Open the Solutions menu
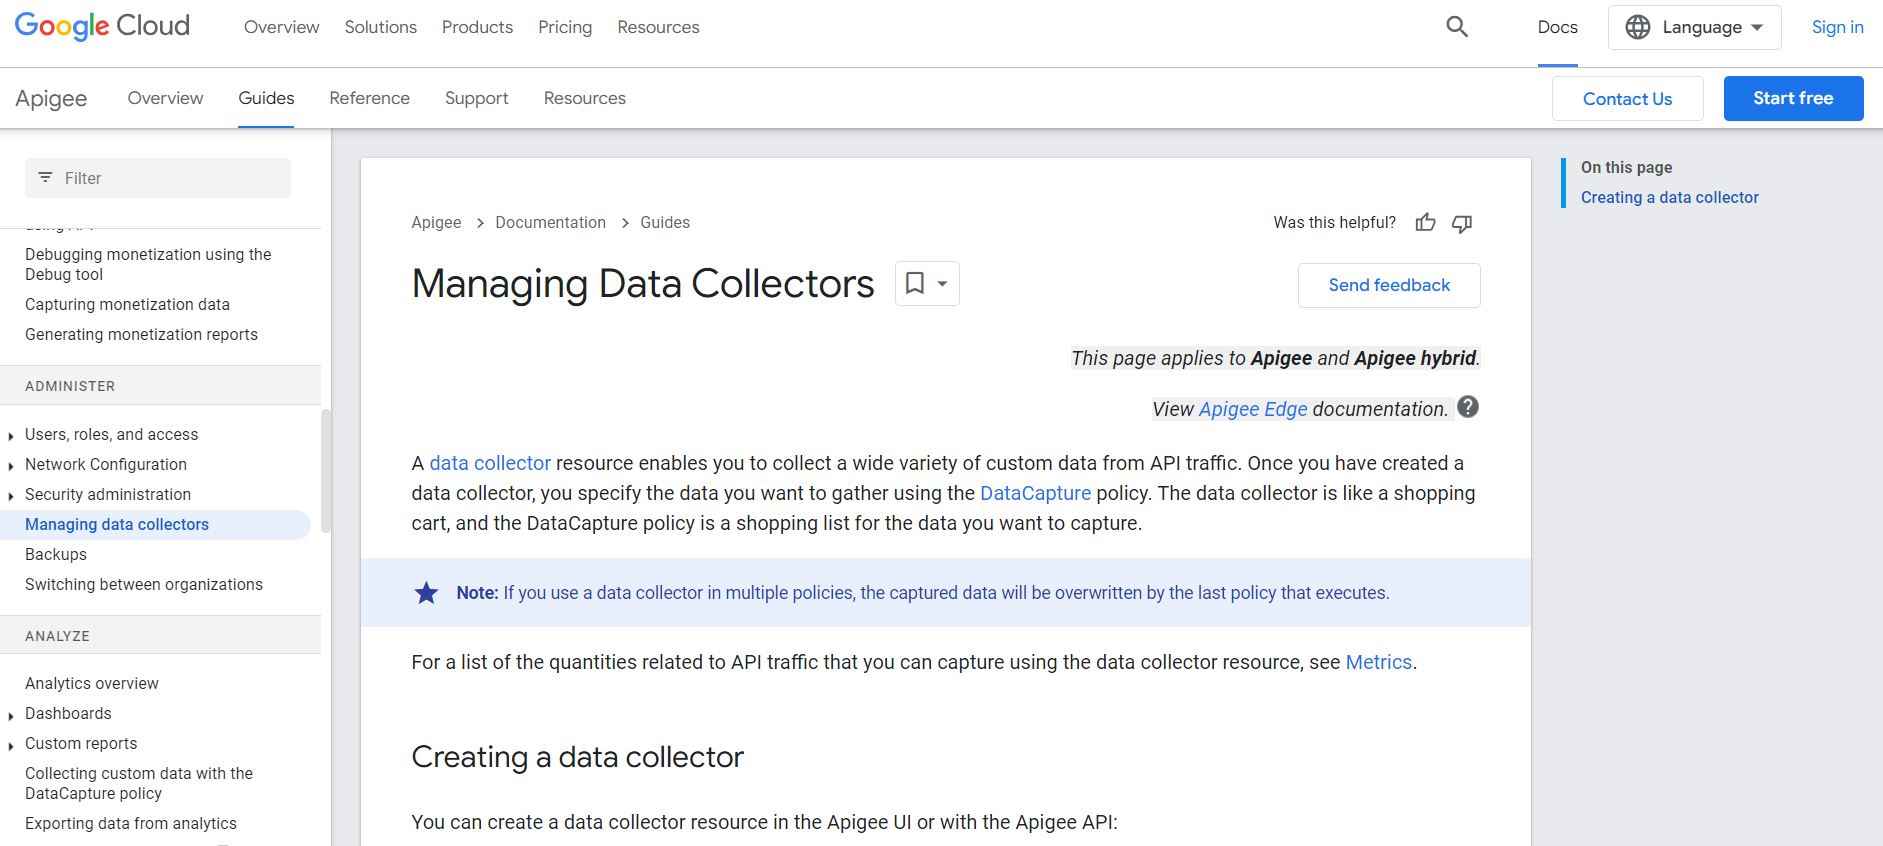The height and width of the screenshot is (846, 1883). tap(380, 27)
